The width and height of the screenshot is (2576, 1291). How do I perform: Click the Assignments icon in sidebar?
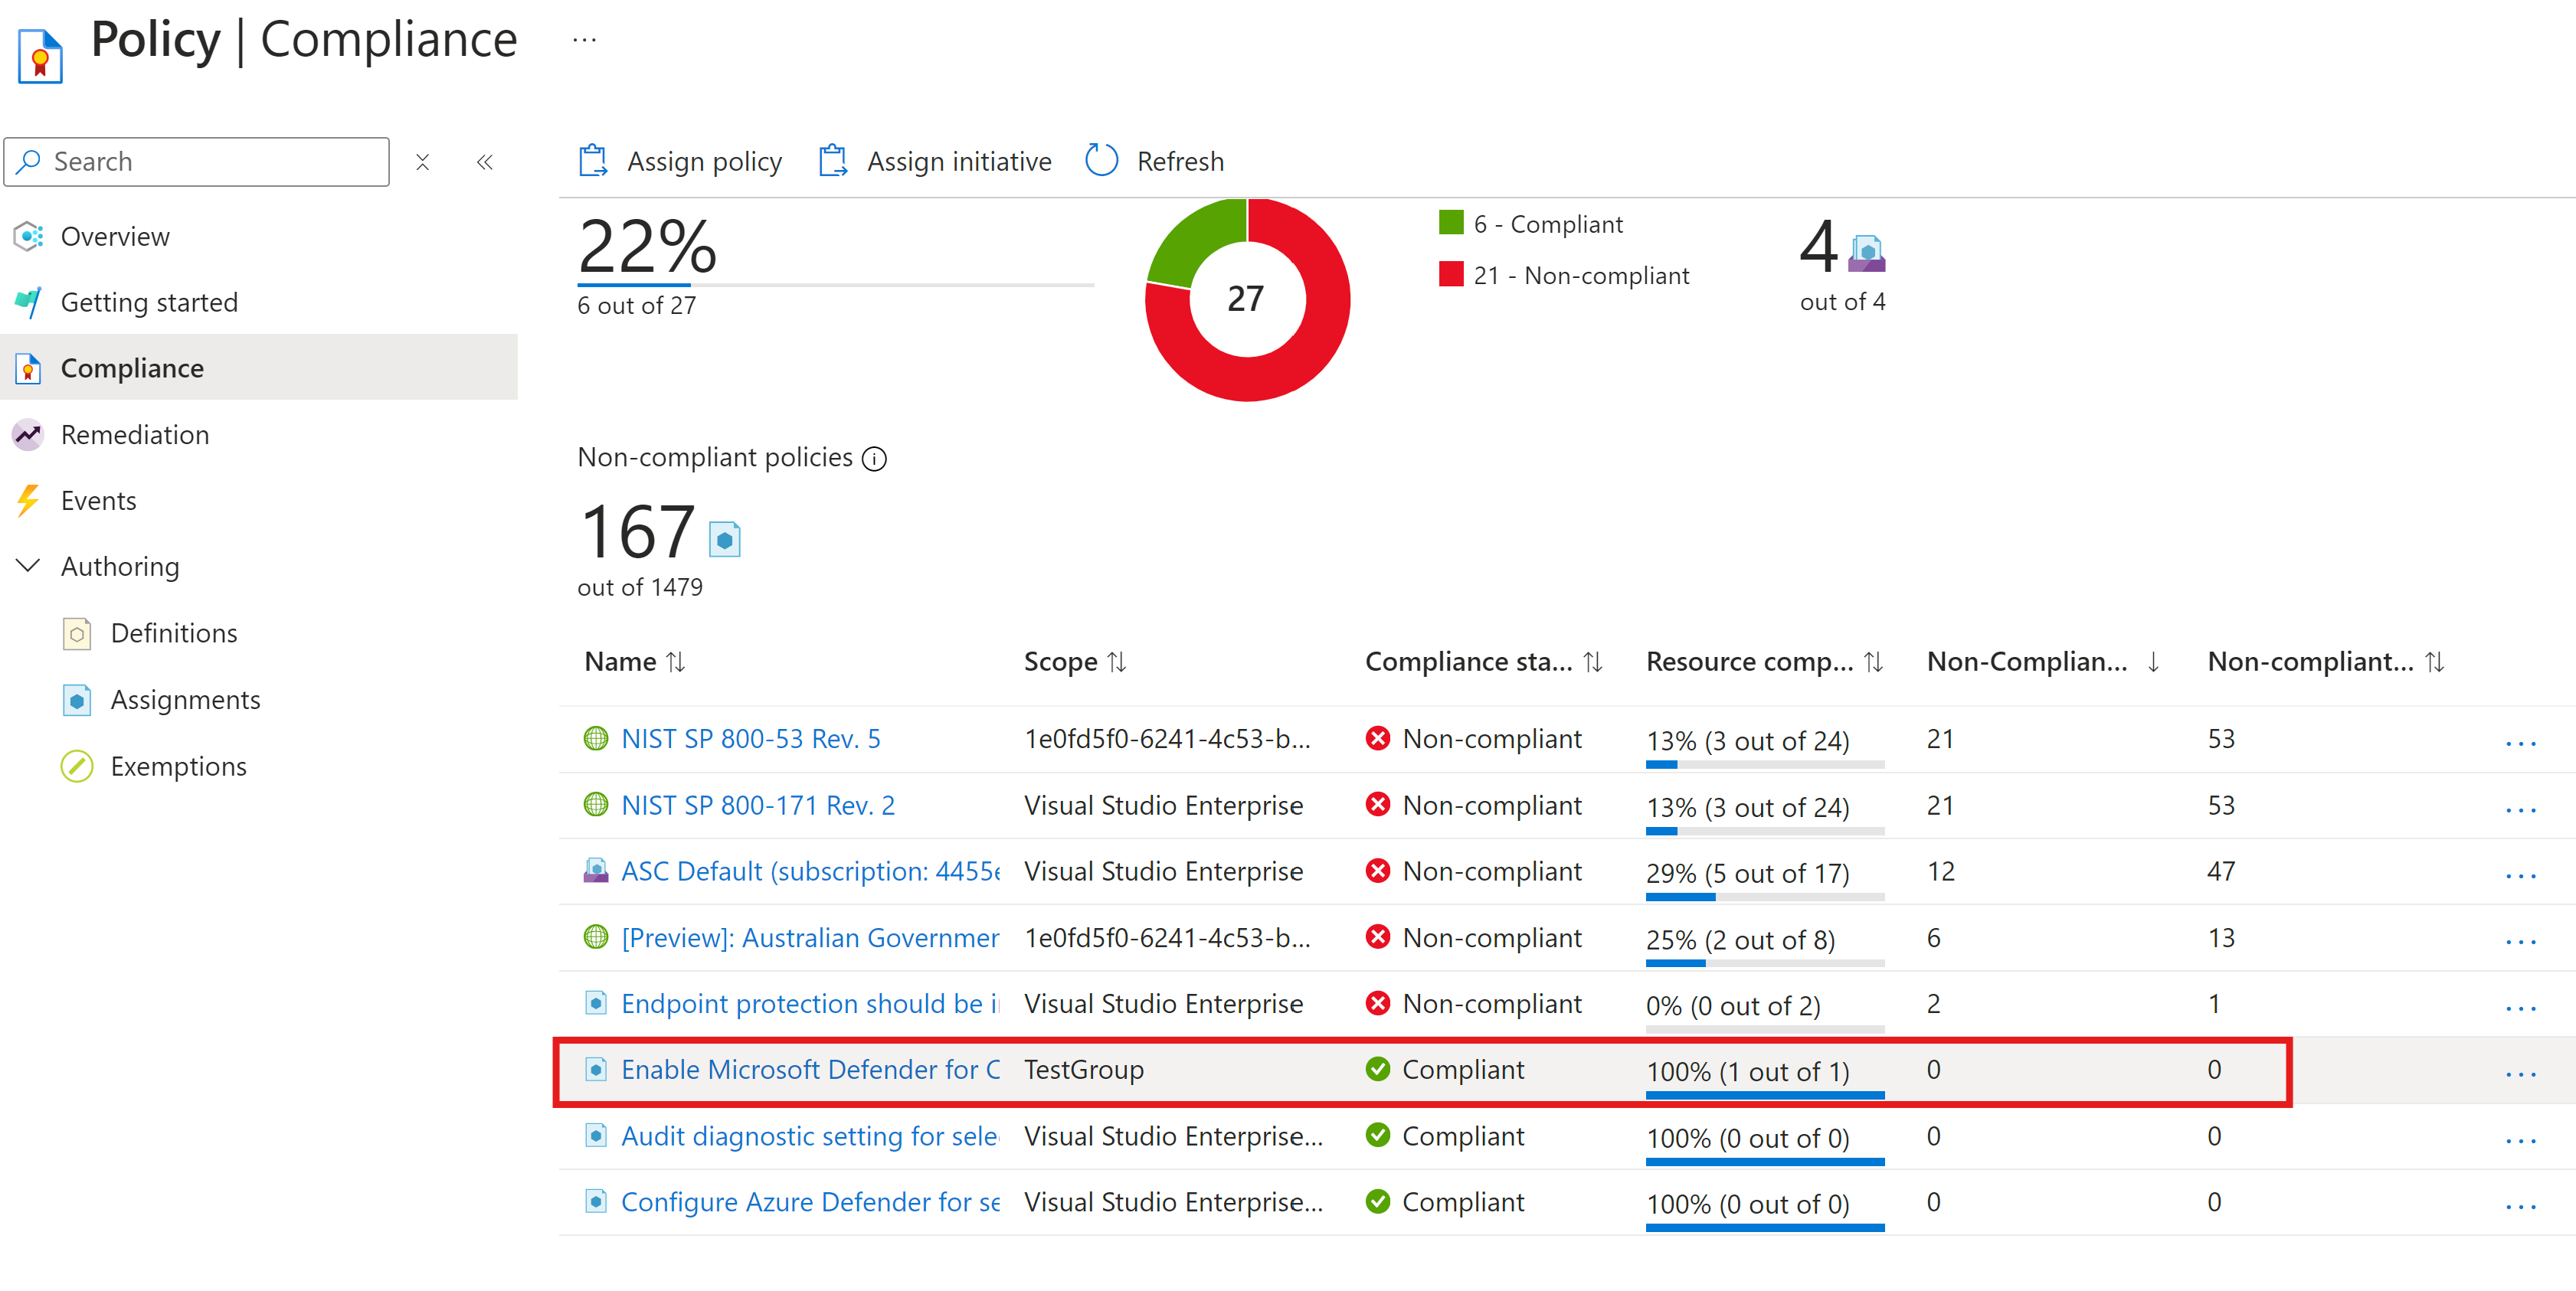pos(77,700)
